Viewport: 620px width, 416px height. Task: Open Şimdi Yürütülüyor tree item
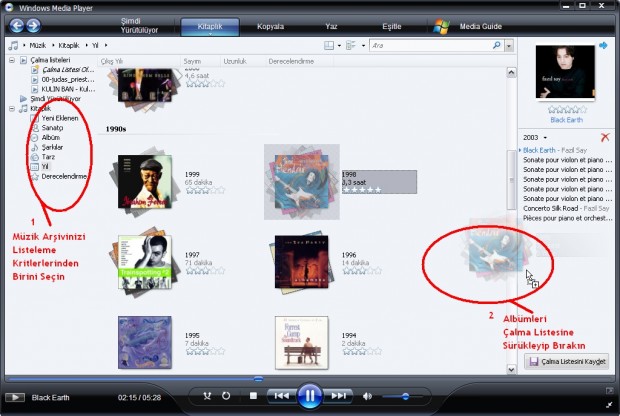coord(55,98)
